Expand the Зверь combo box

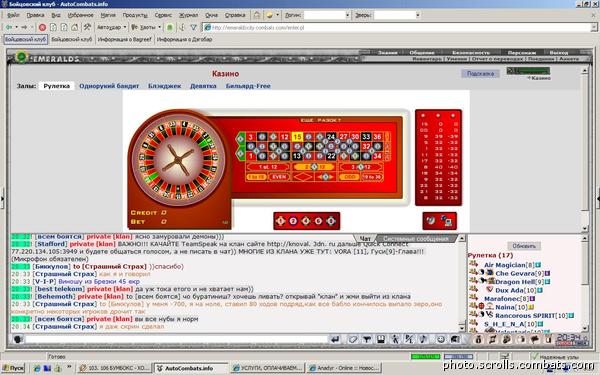(417, 15)
